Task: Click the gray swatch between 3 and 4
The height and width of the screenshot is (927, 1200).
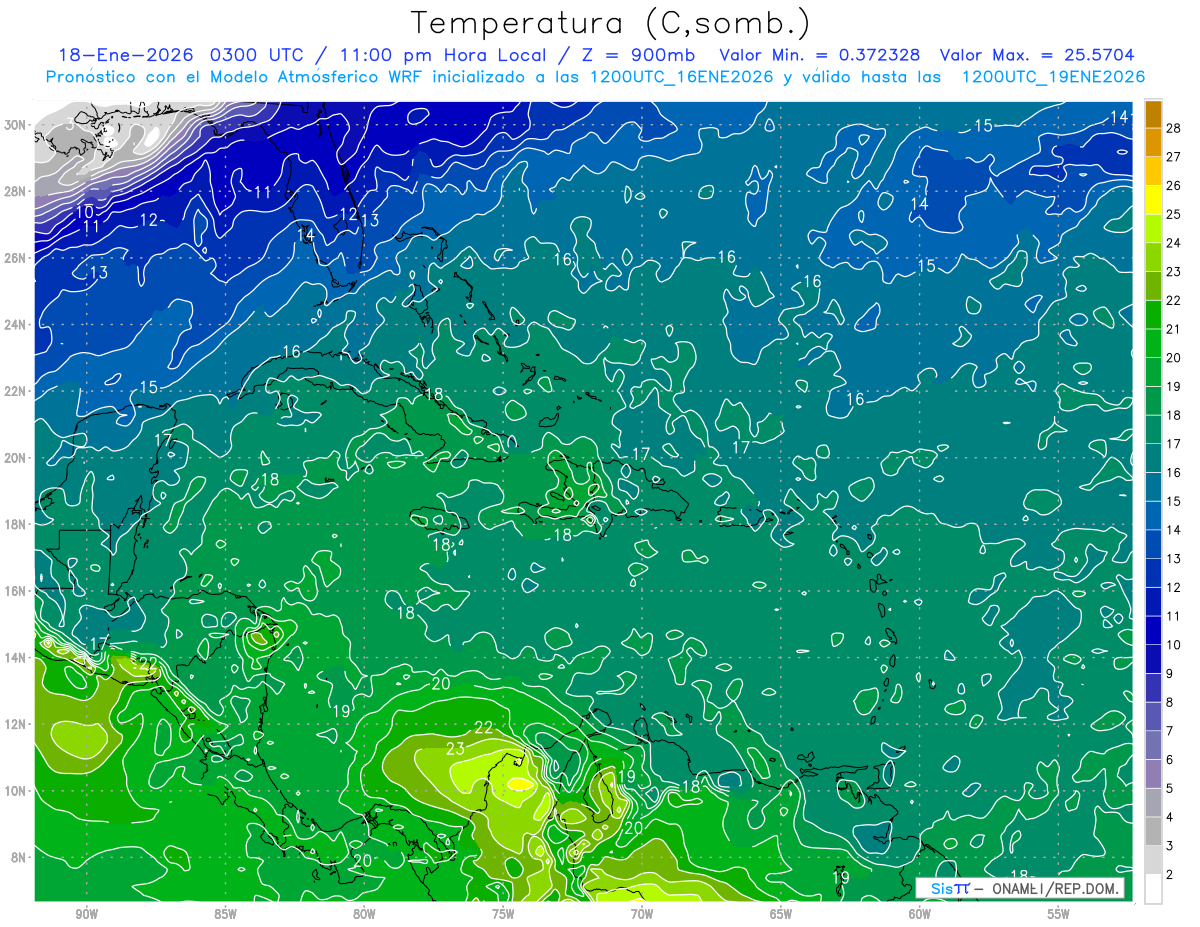Action: pyautogui.click(x=1153, y=831)
